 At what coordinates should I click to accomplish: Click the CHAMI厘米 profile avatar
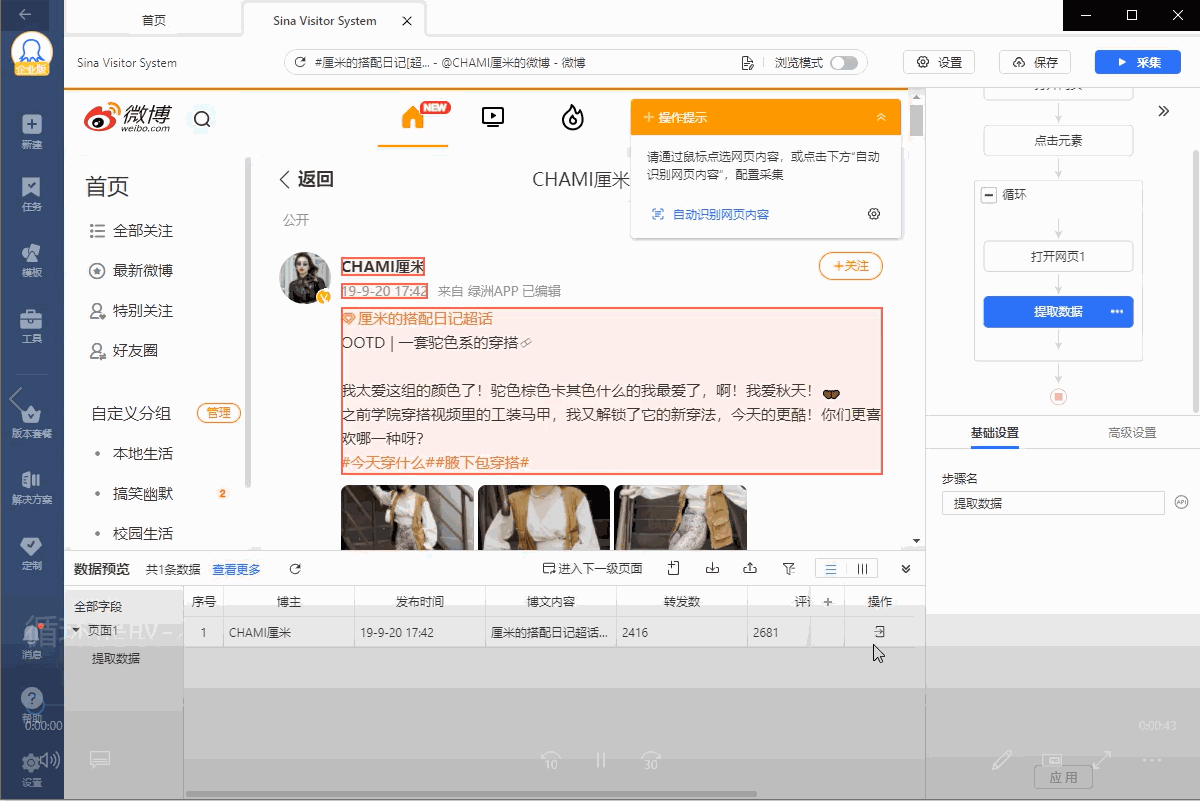[305, 277]
